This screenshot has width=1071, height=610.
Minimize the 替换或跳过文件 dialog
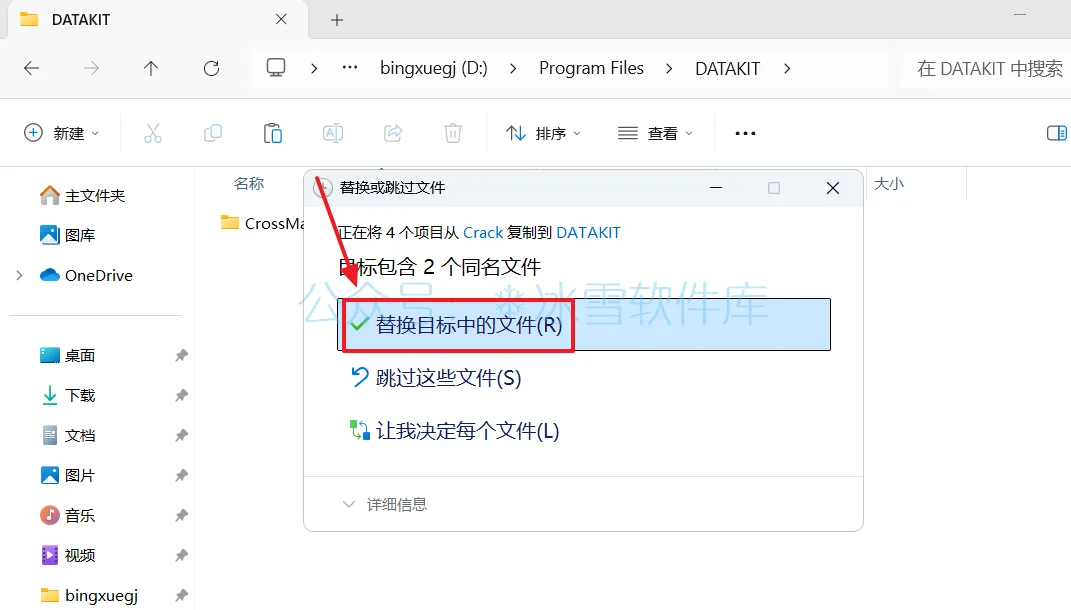716,188
